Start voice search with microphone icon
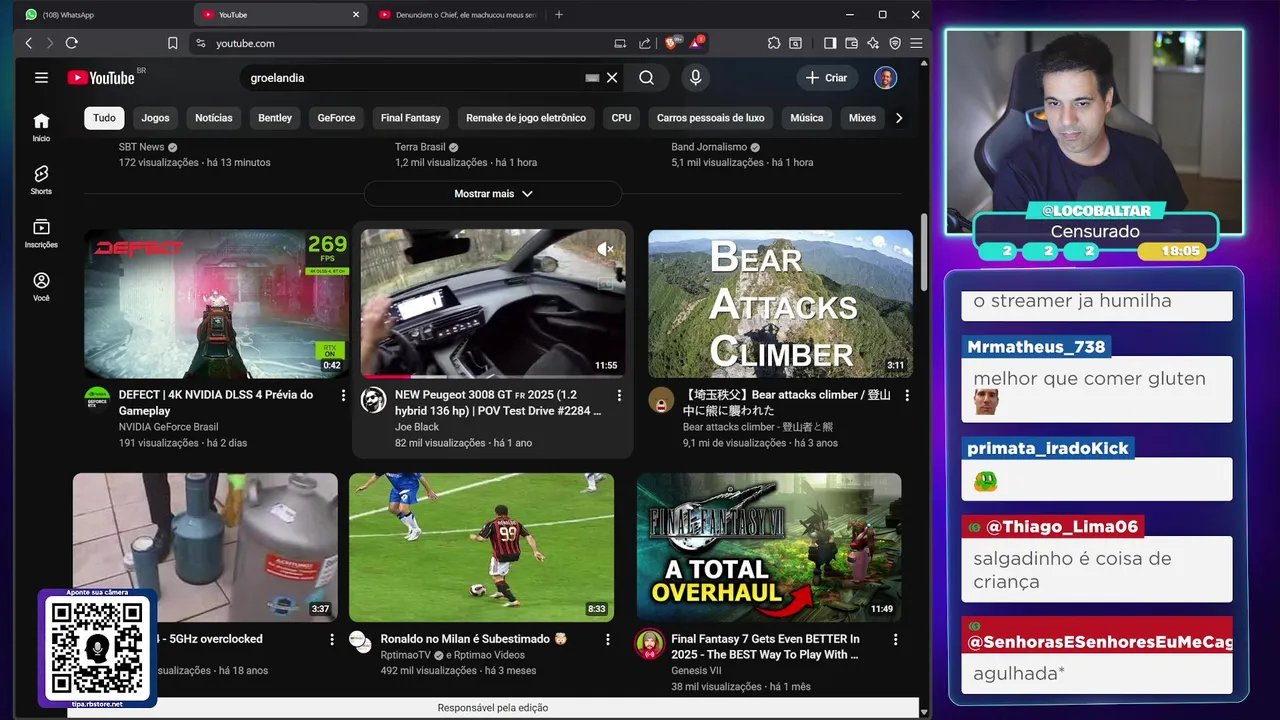1280x720 pixels. 695,77
